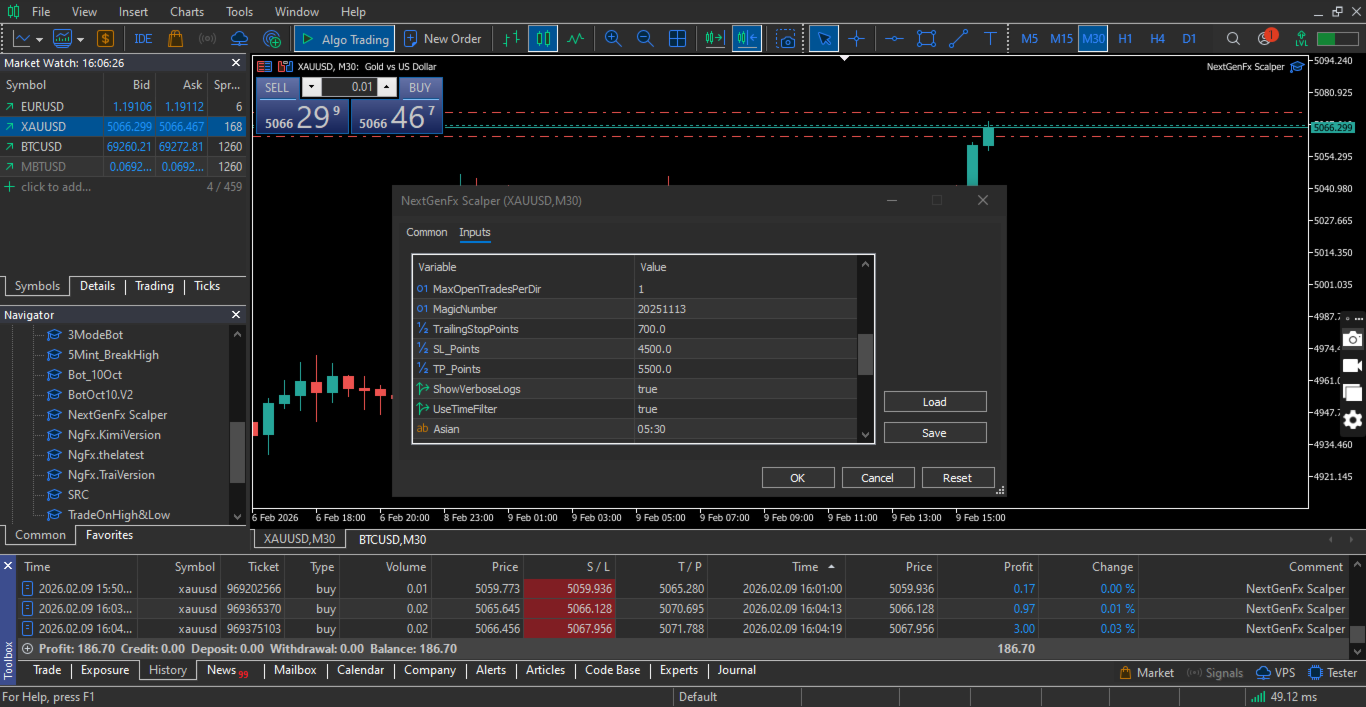Viewport: 1366px width, 707px height.
Task: Zoom out of the chart
Action: 645,39
